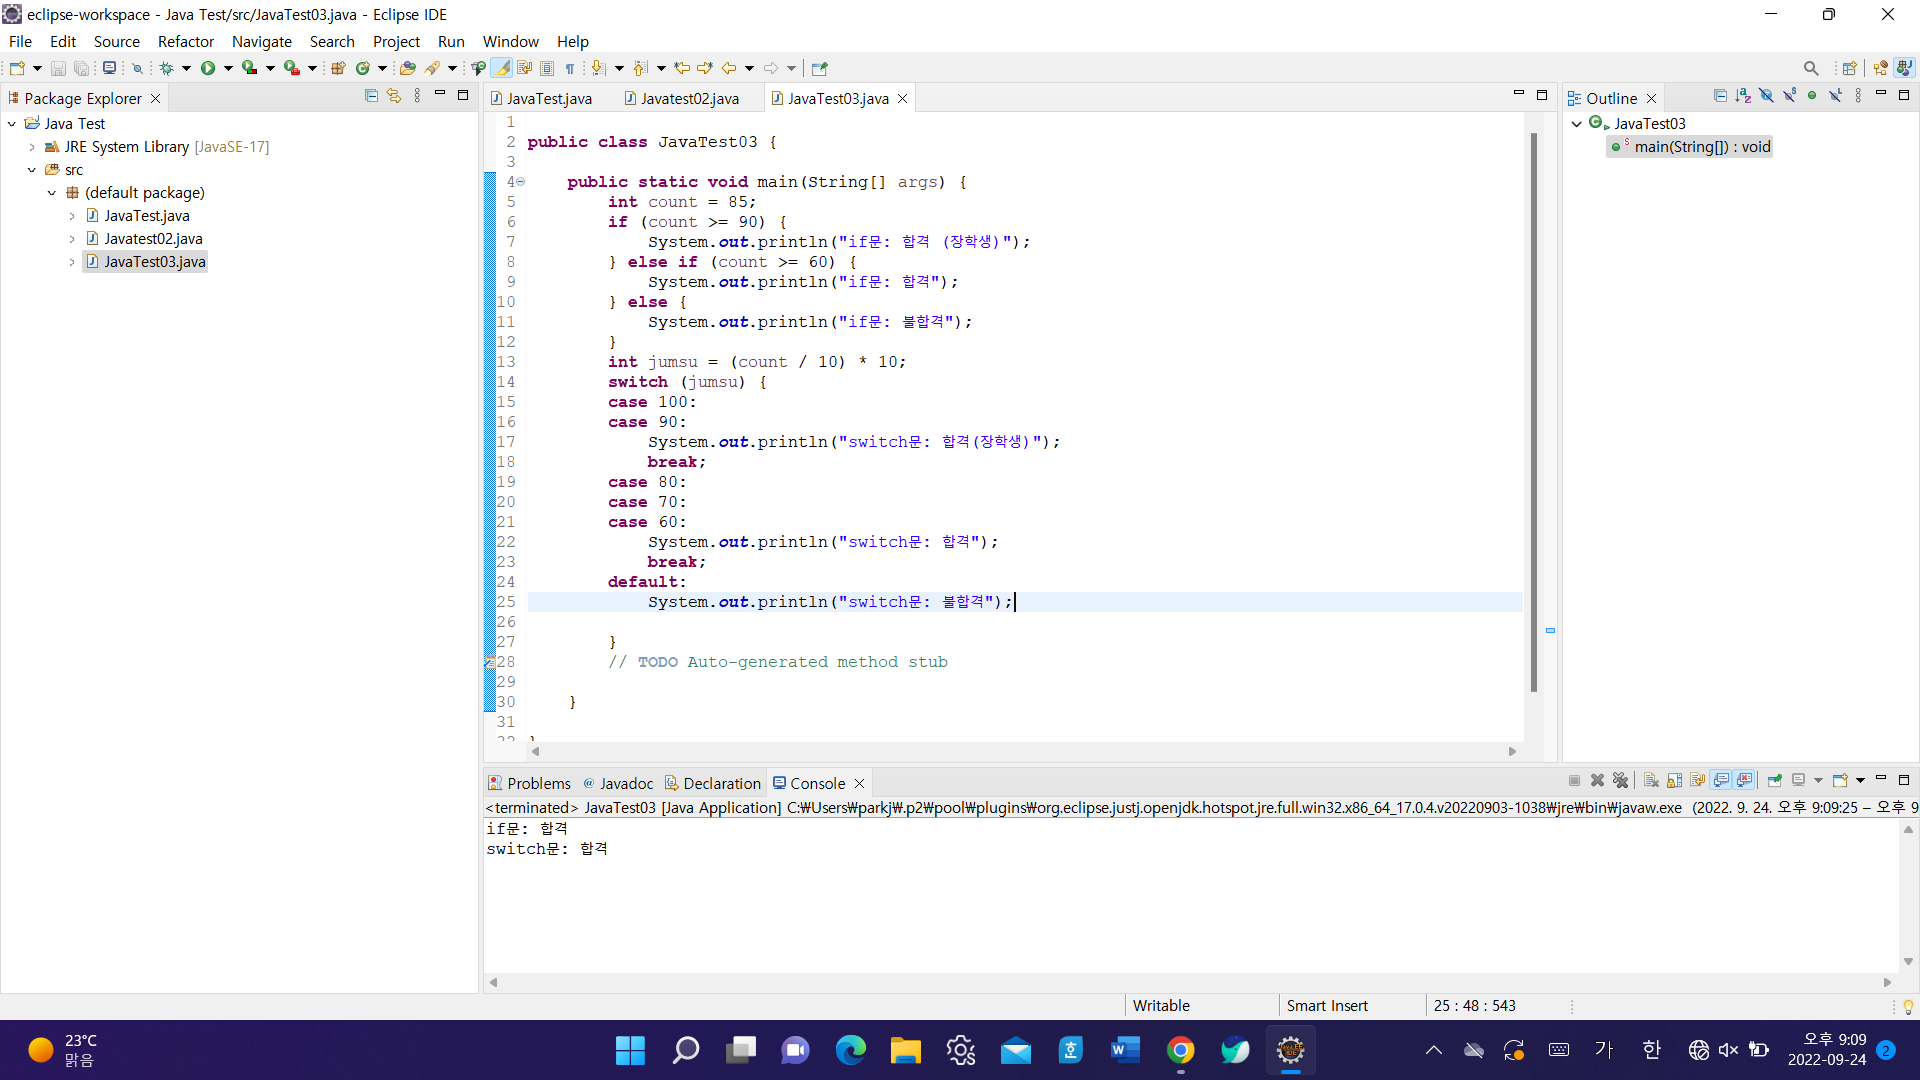Click Remove All Terminated Launches icon
Screen dimensions: 1920x1080
pyautogui.click(x=1621, y=781)
